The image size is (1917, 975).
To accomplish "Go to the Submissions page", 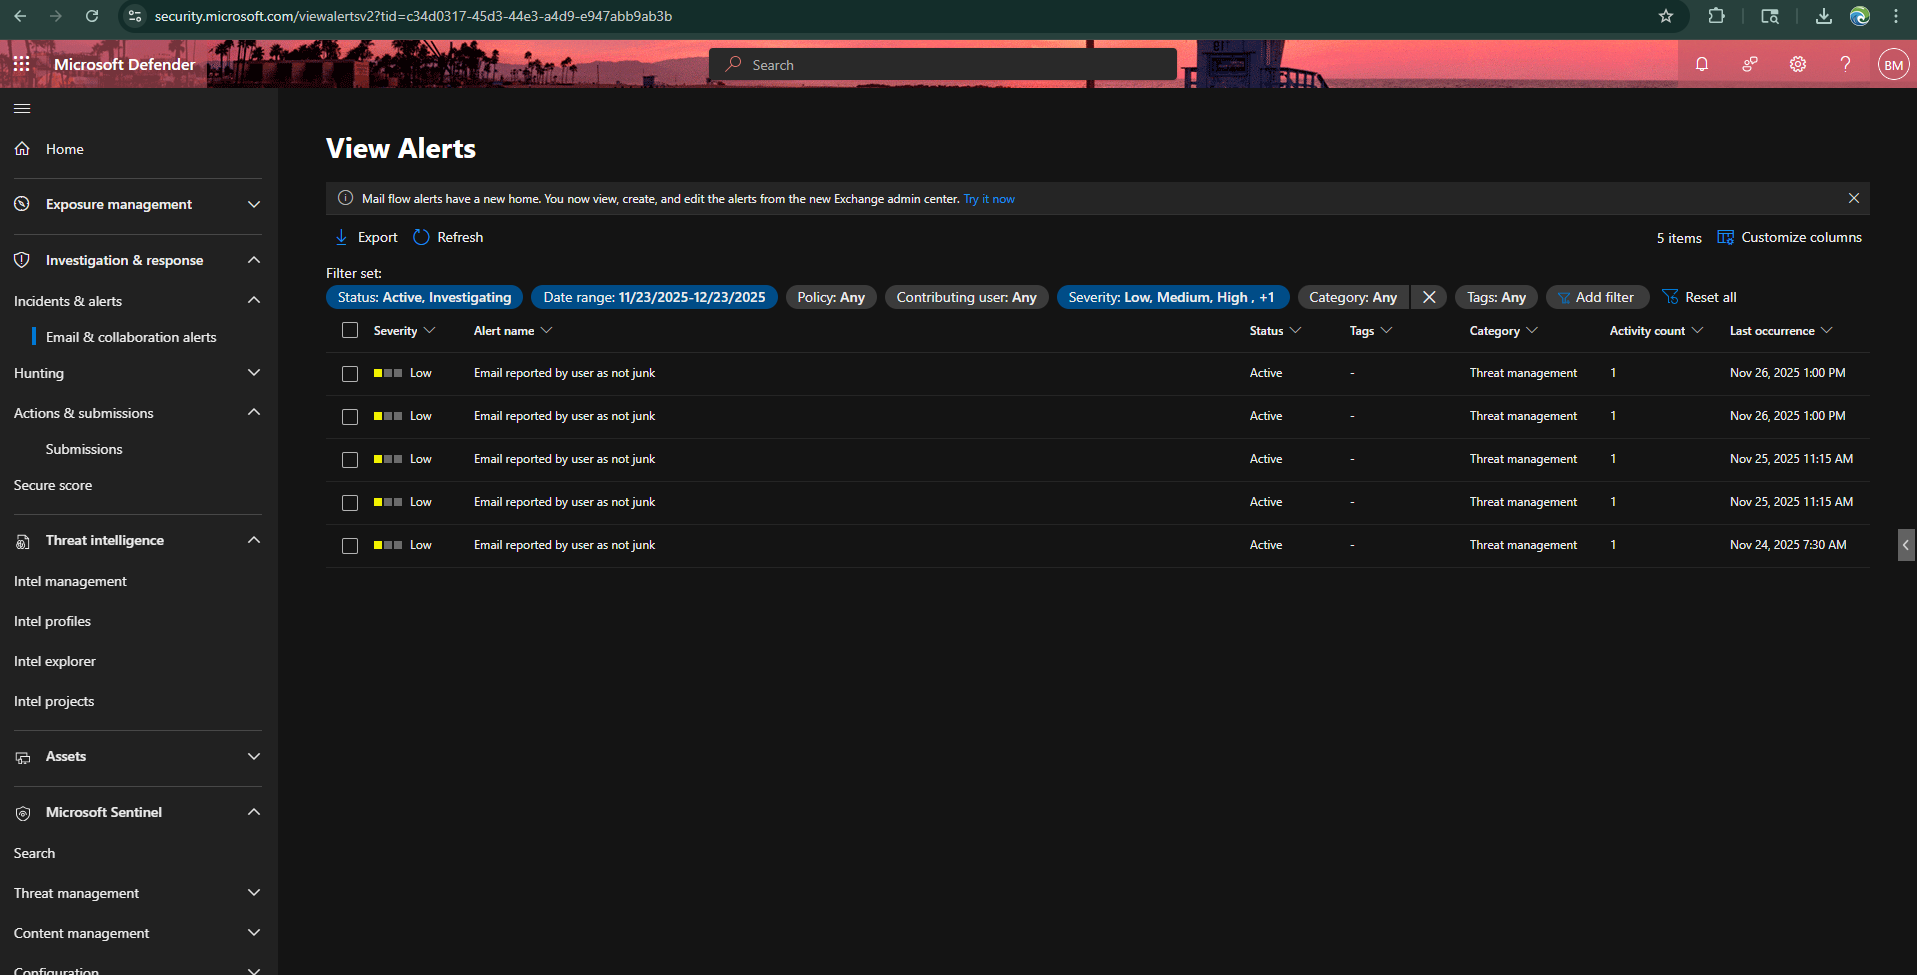I will pyautogui.click(x=83, y=449).
